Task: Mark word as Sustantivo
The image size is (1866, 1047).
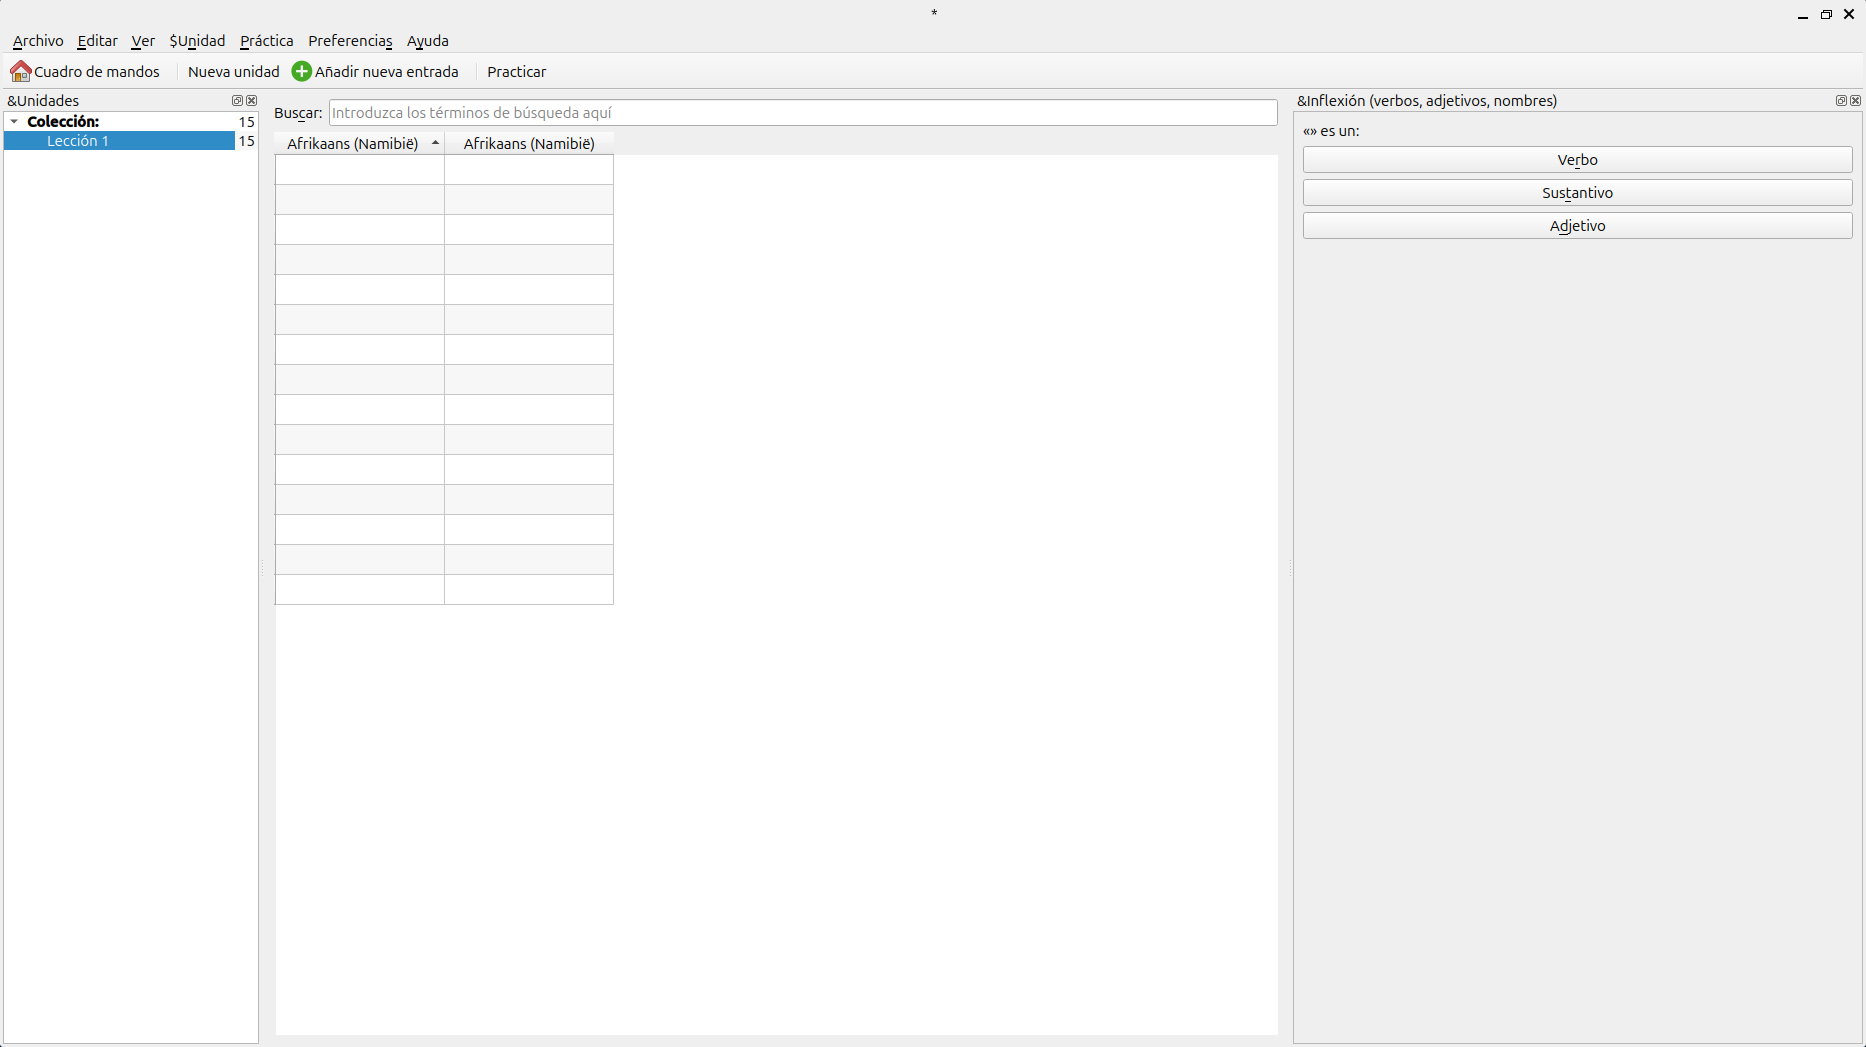Action: point(1577,193)
